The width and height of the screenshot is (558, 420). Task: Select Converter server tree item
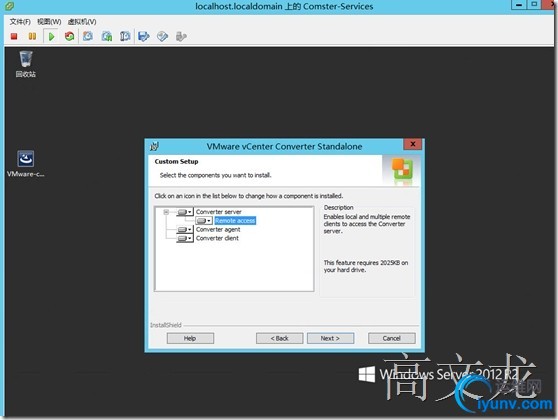pyautogui.click(x=219, y=212)
